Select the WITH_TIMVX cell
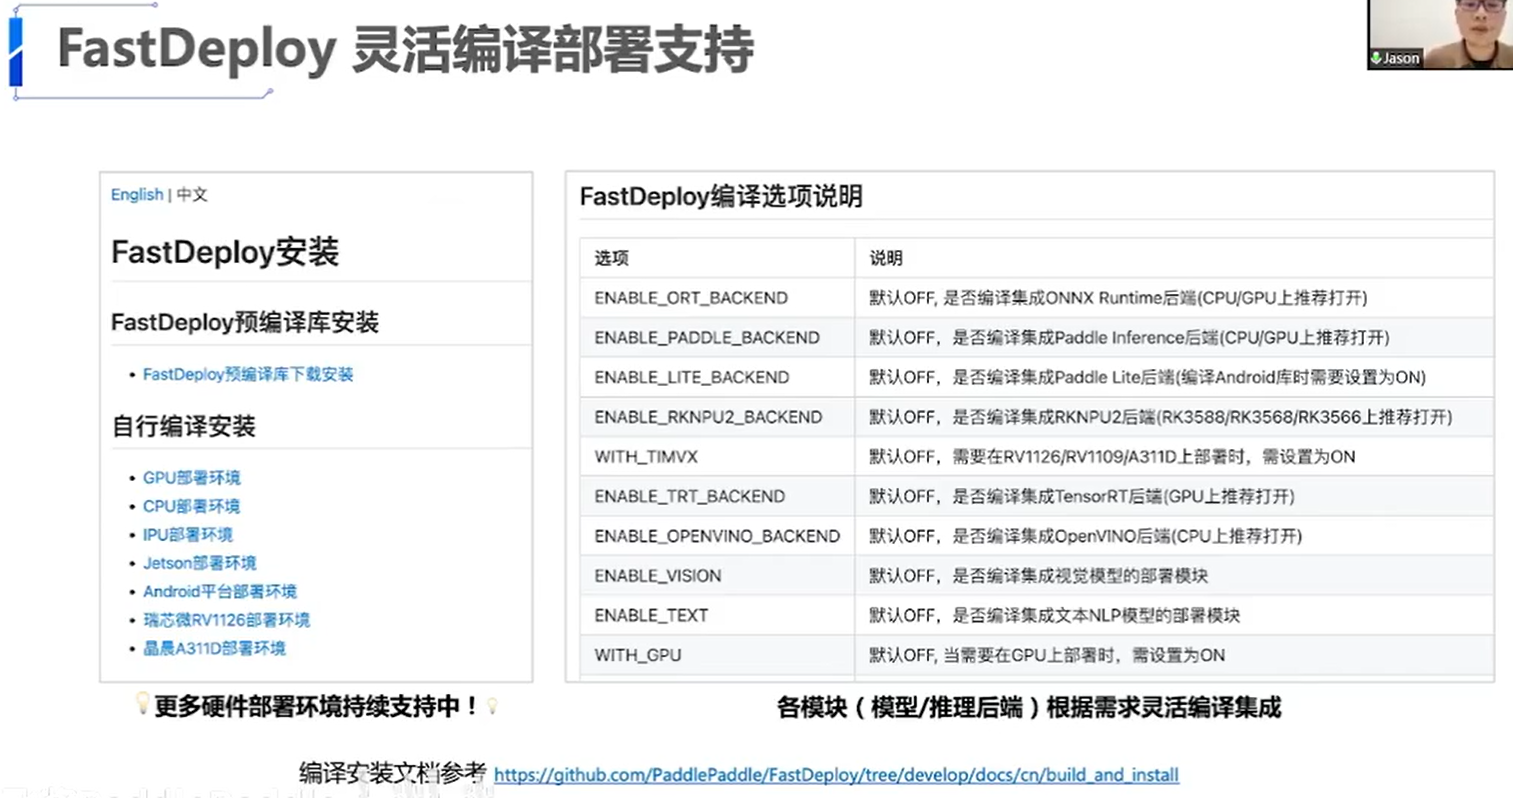Viewport: 1513px width, 798px height. tap(717, 457)
